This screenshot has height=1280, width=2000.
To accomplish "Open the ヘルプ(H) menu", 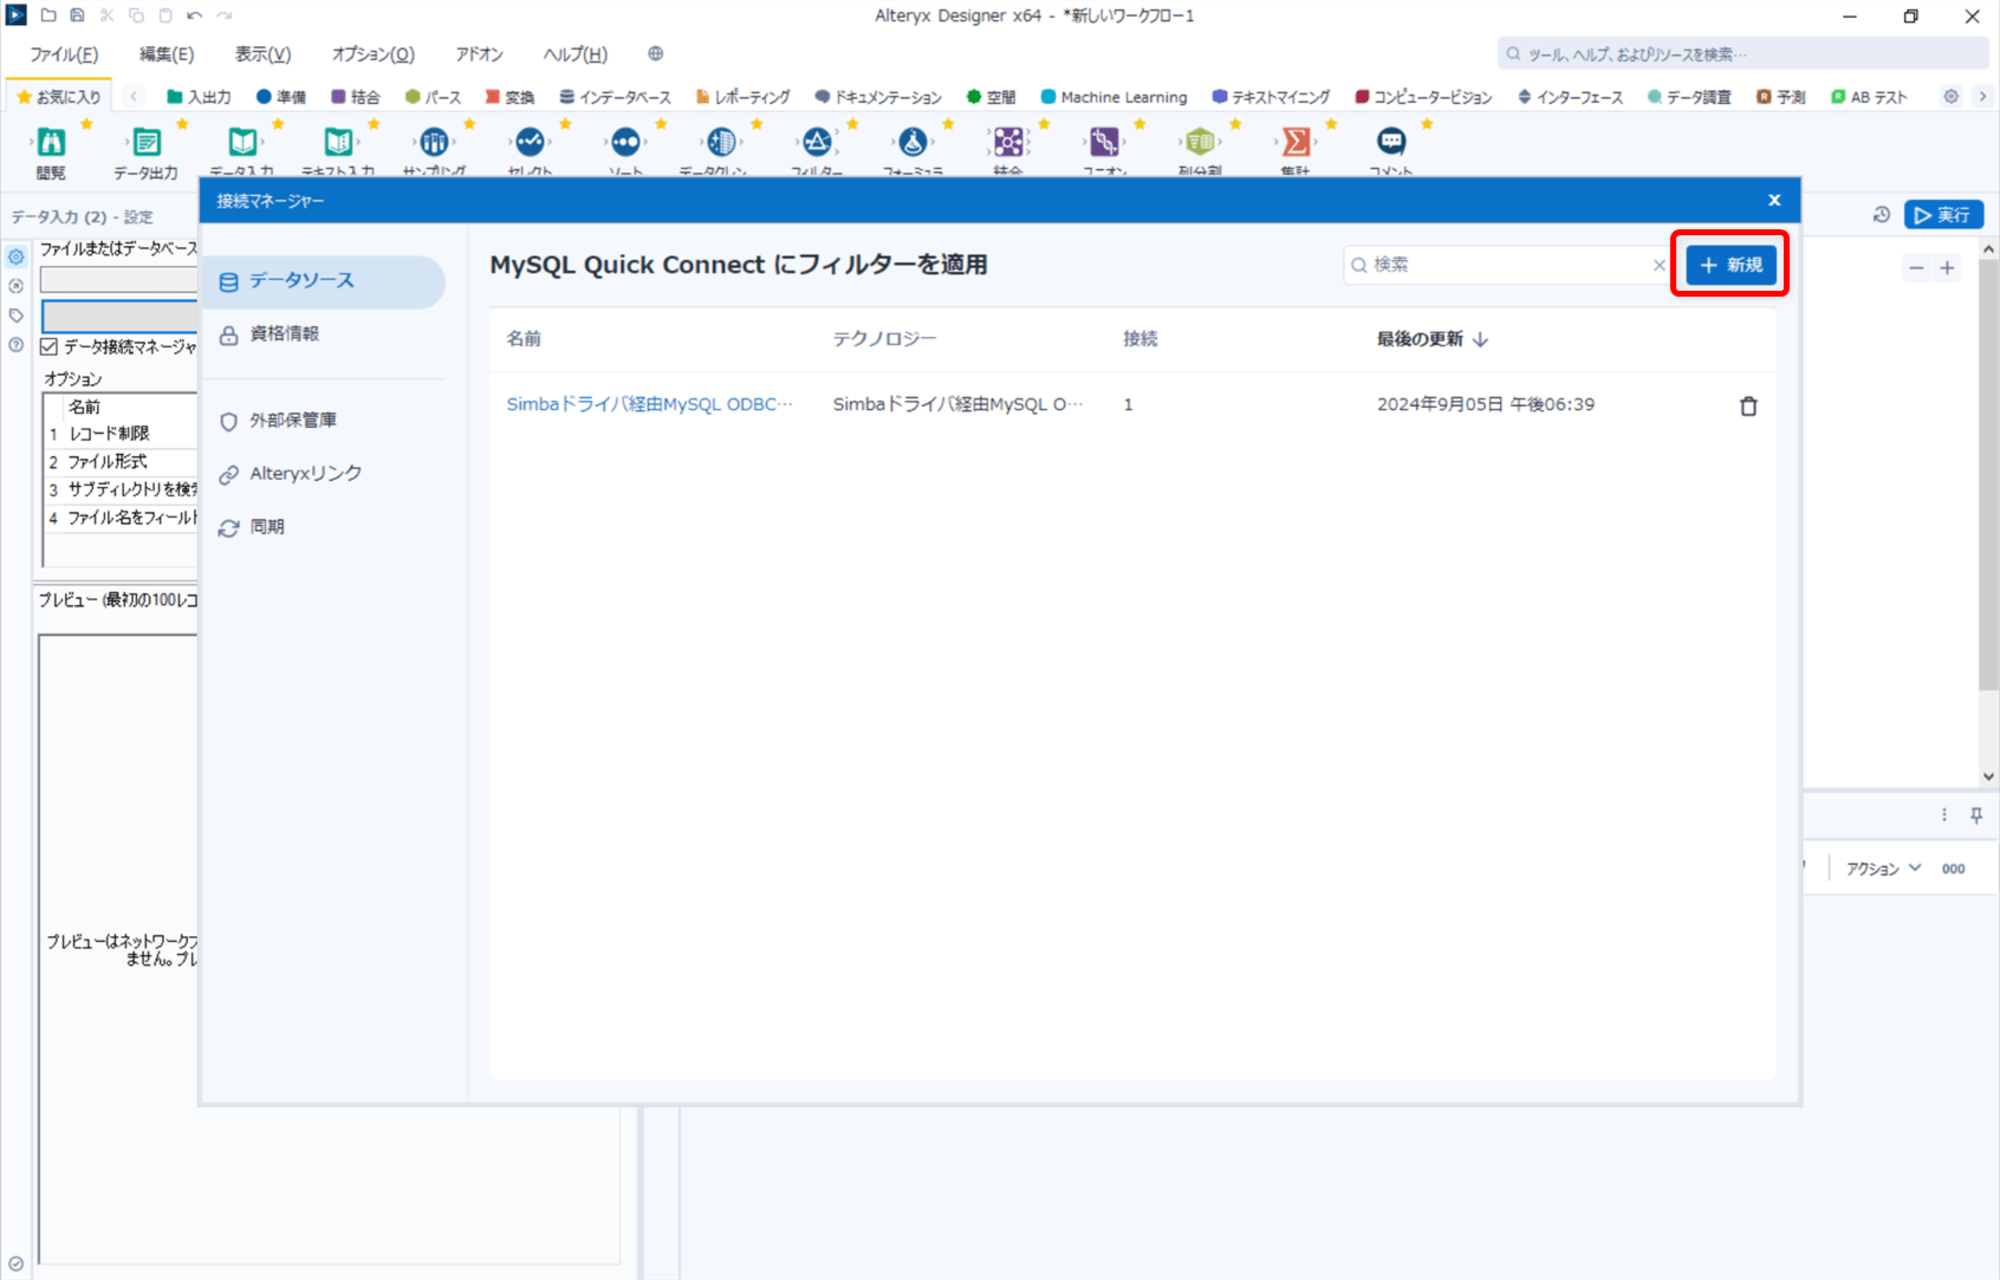I will coord(575,54).
